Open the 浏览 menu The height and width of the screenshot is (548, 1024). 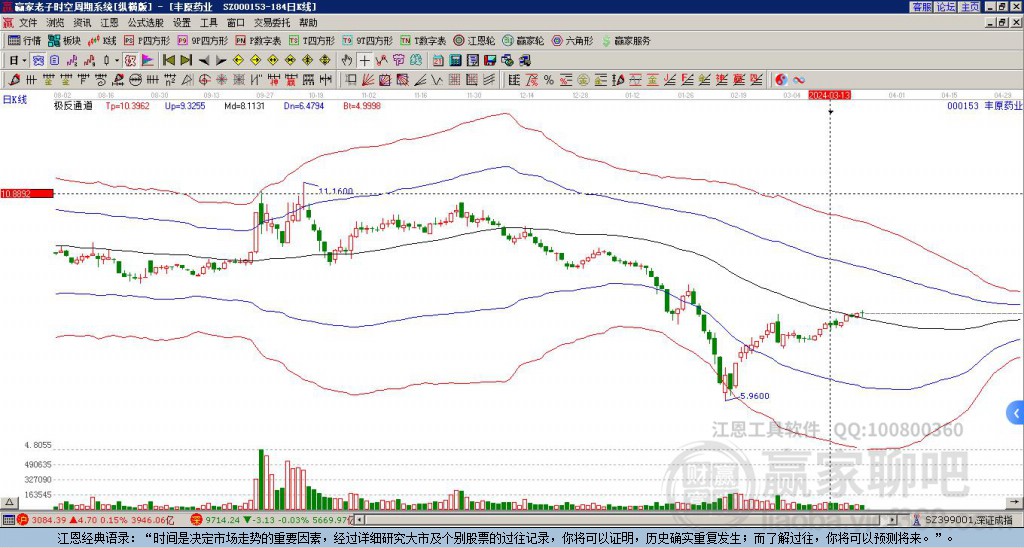[56, 23]
